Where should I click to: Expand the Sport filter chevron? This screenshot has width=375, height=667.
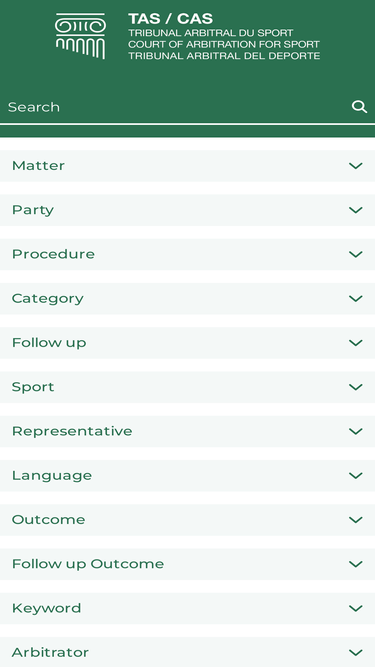point(355,387)
